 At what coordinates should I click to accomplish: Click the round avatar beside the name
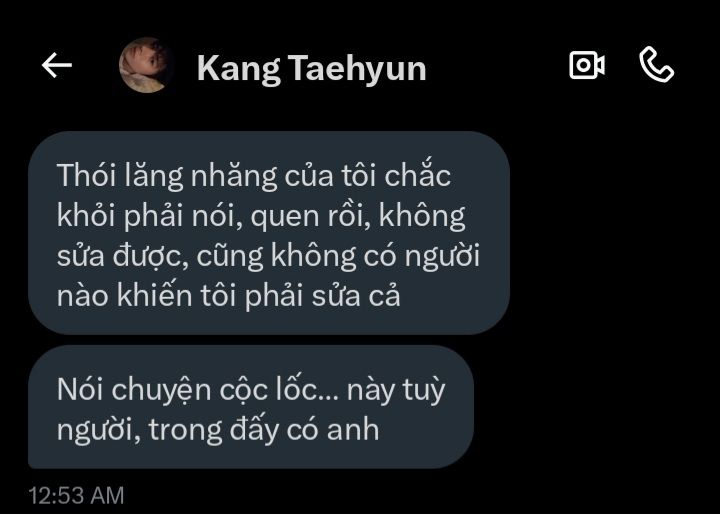146,65
